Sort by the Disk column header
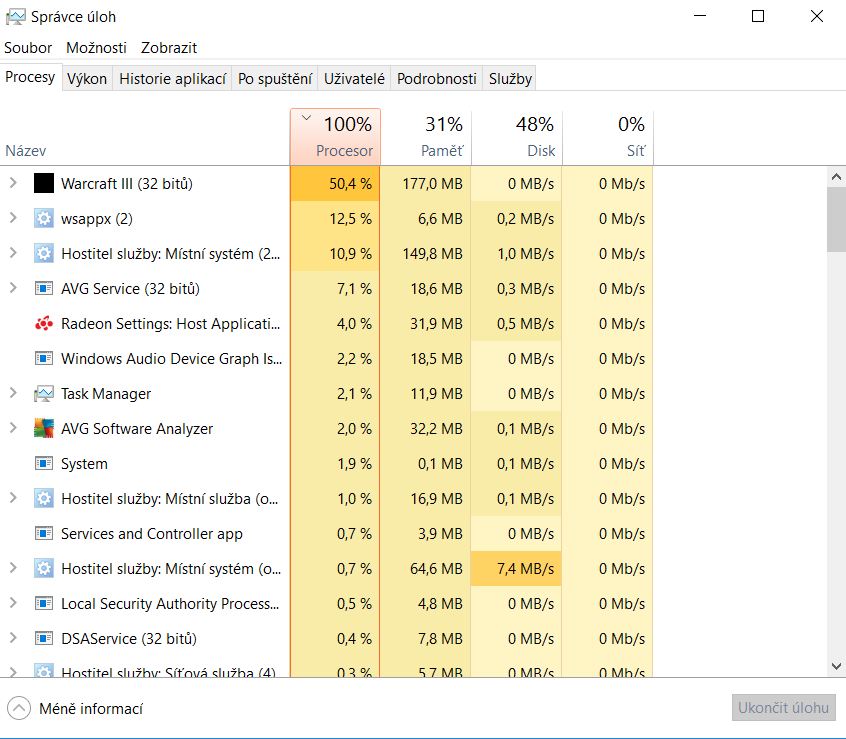Screen dimensions: 846x739 517,137
